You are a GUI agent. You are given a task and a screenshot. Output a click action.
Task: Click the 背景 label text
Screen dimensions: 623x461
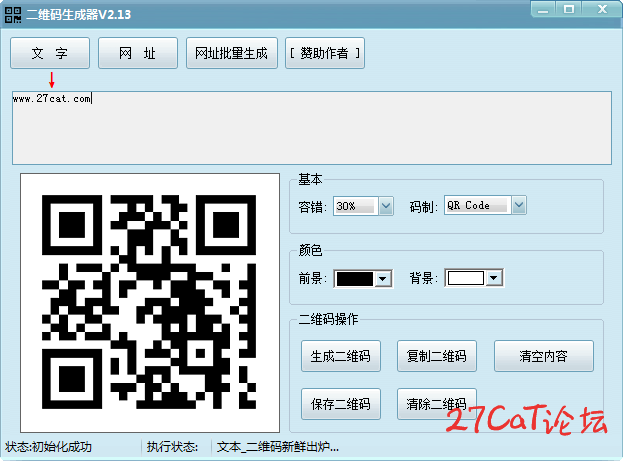click(x=423, y=278)
